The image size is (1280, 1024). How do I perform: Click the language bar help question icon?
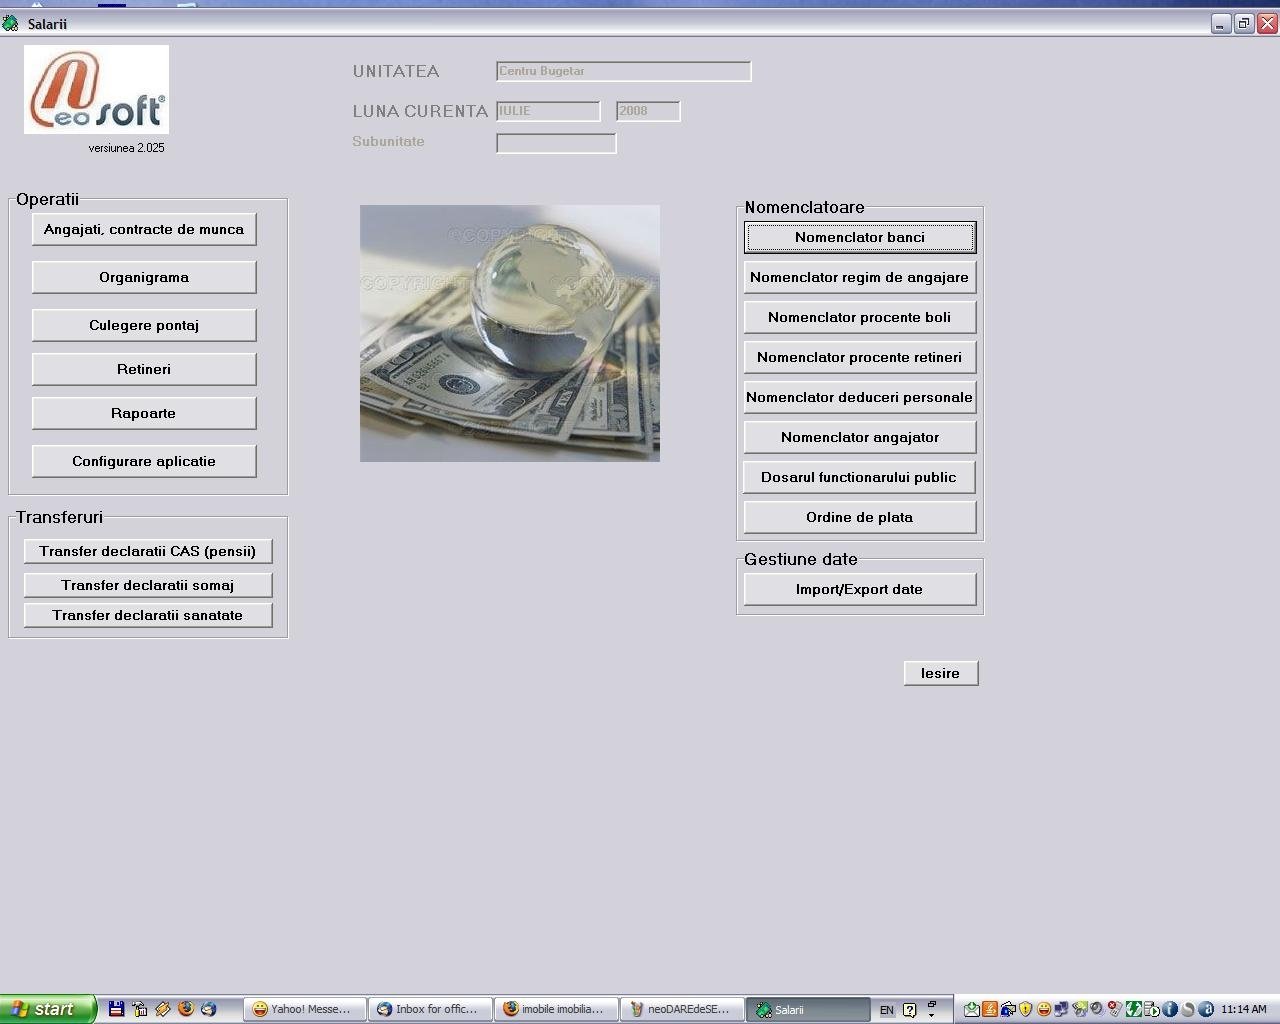910,1010
